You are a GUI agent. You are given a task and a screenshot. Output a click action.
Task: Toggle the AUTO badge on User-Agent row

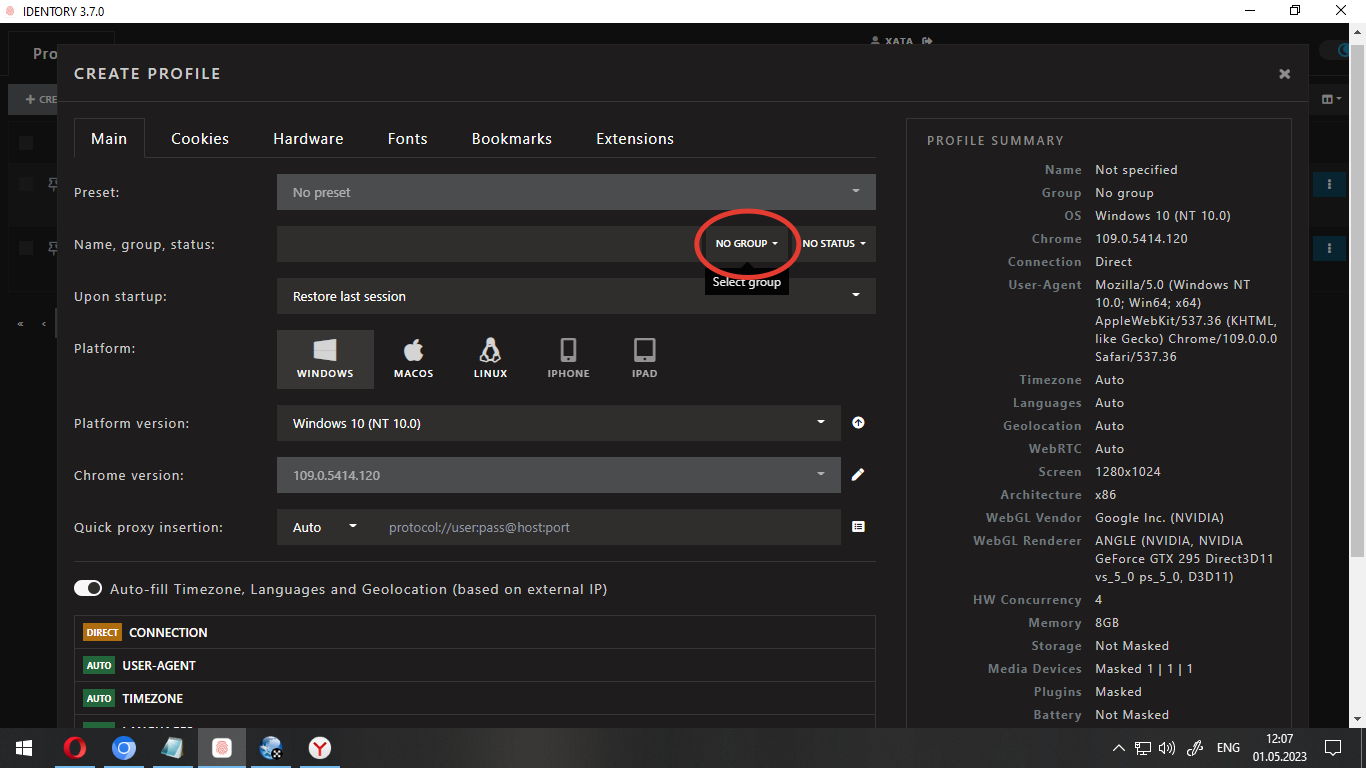click(x=99, y=666)
